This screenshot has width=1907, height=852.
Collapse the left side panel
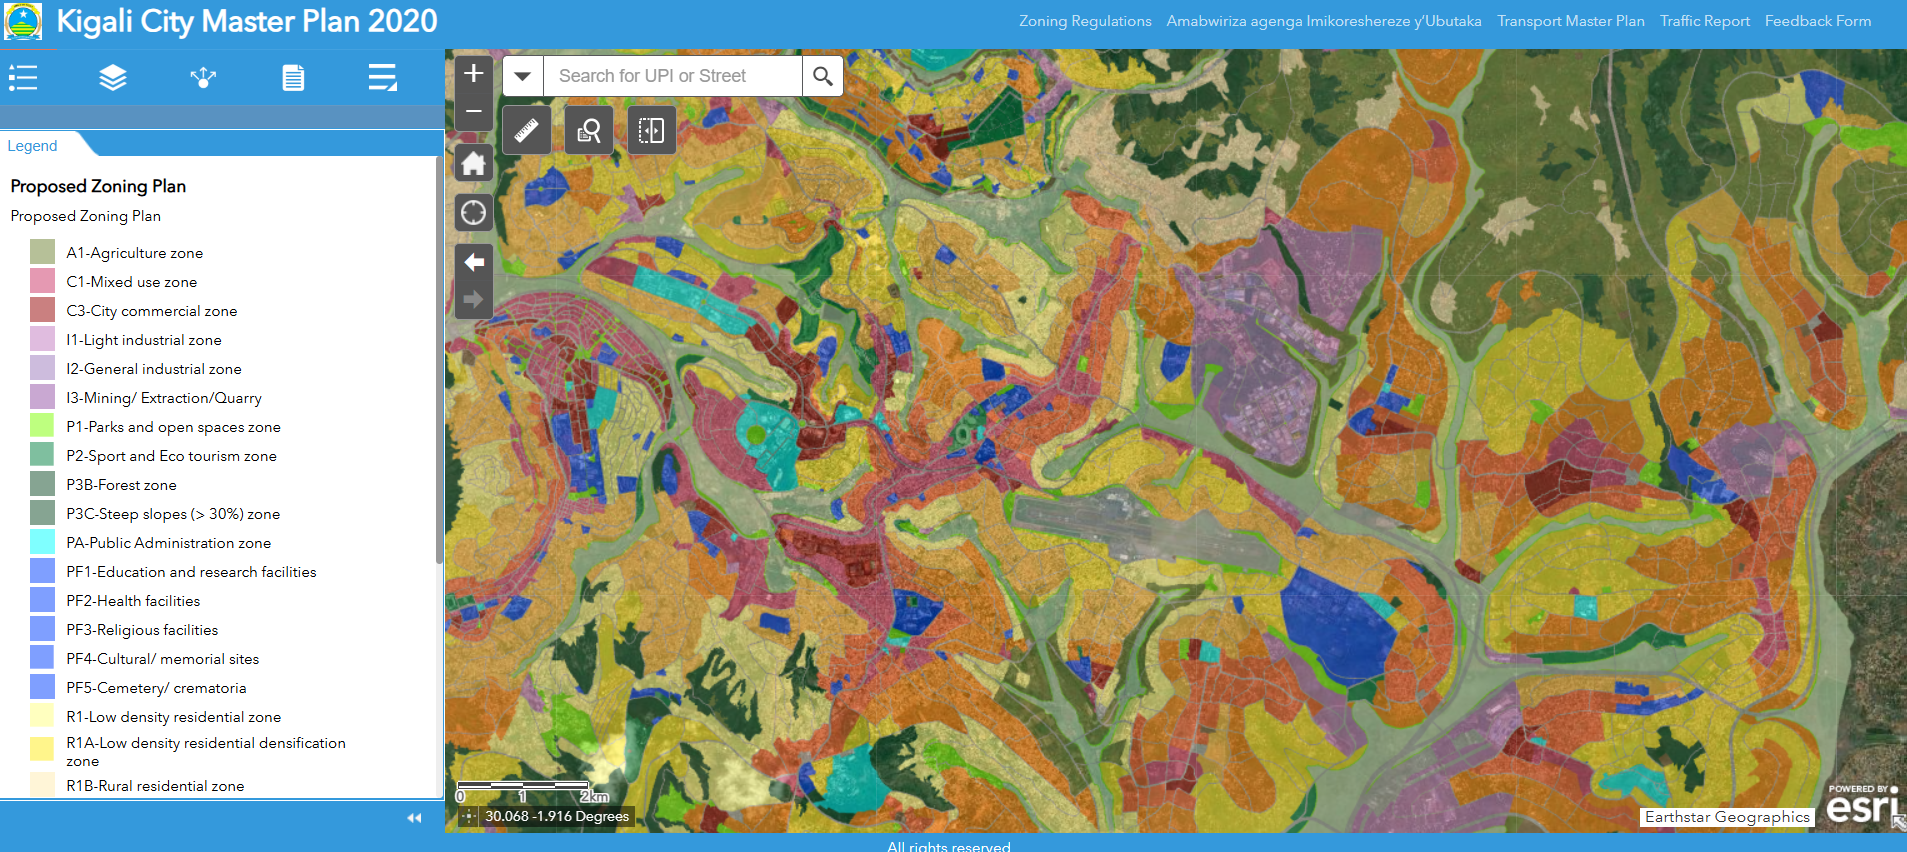pyautogui.click(x=414, y=818)
